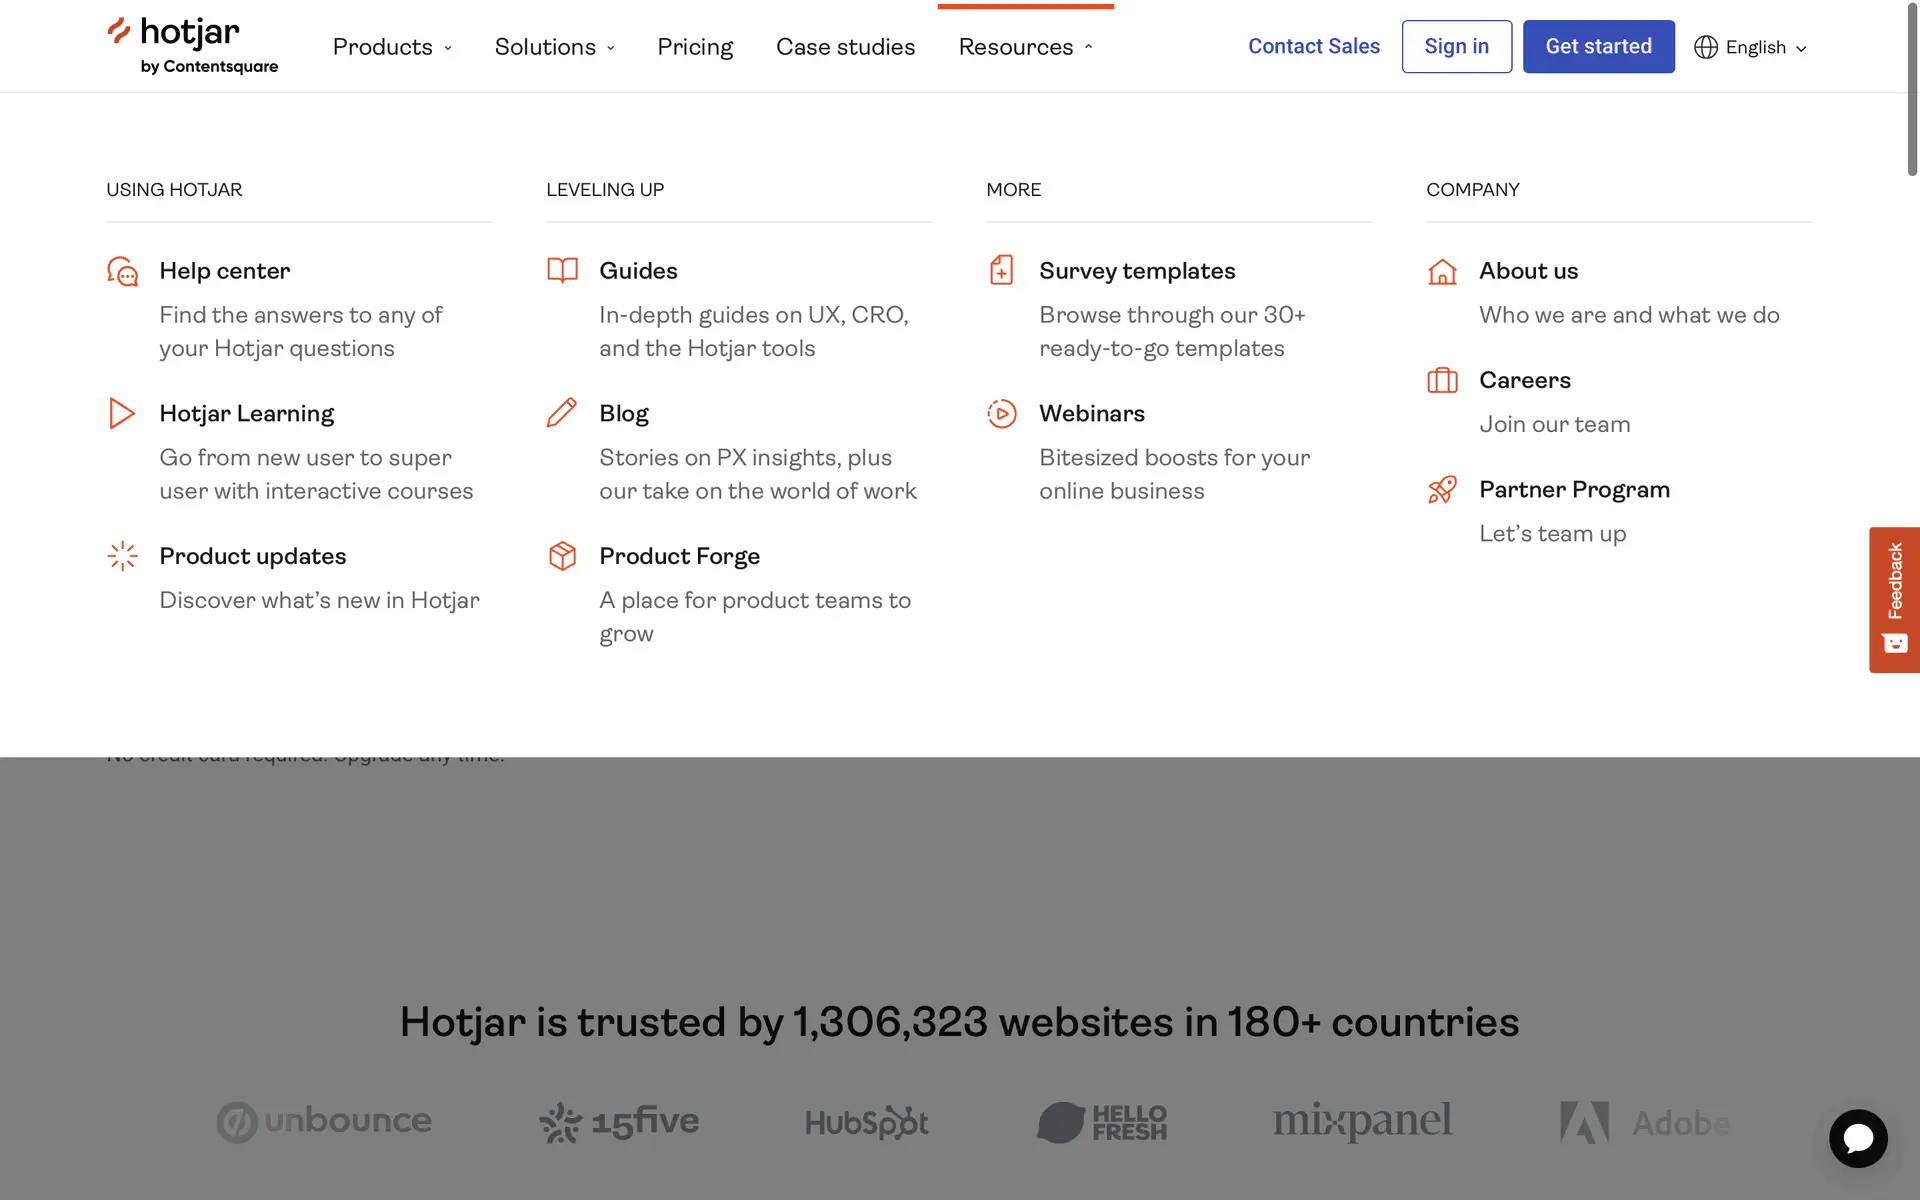Click the Help center chat bubble icon
The width and height of the screenshot is (1920, 1200).
click(122, 271)
